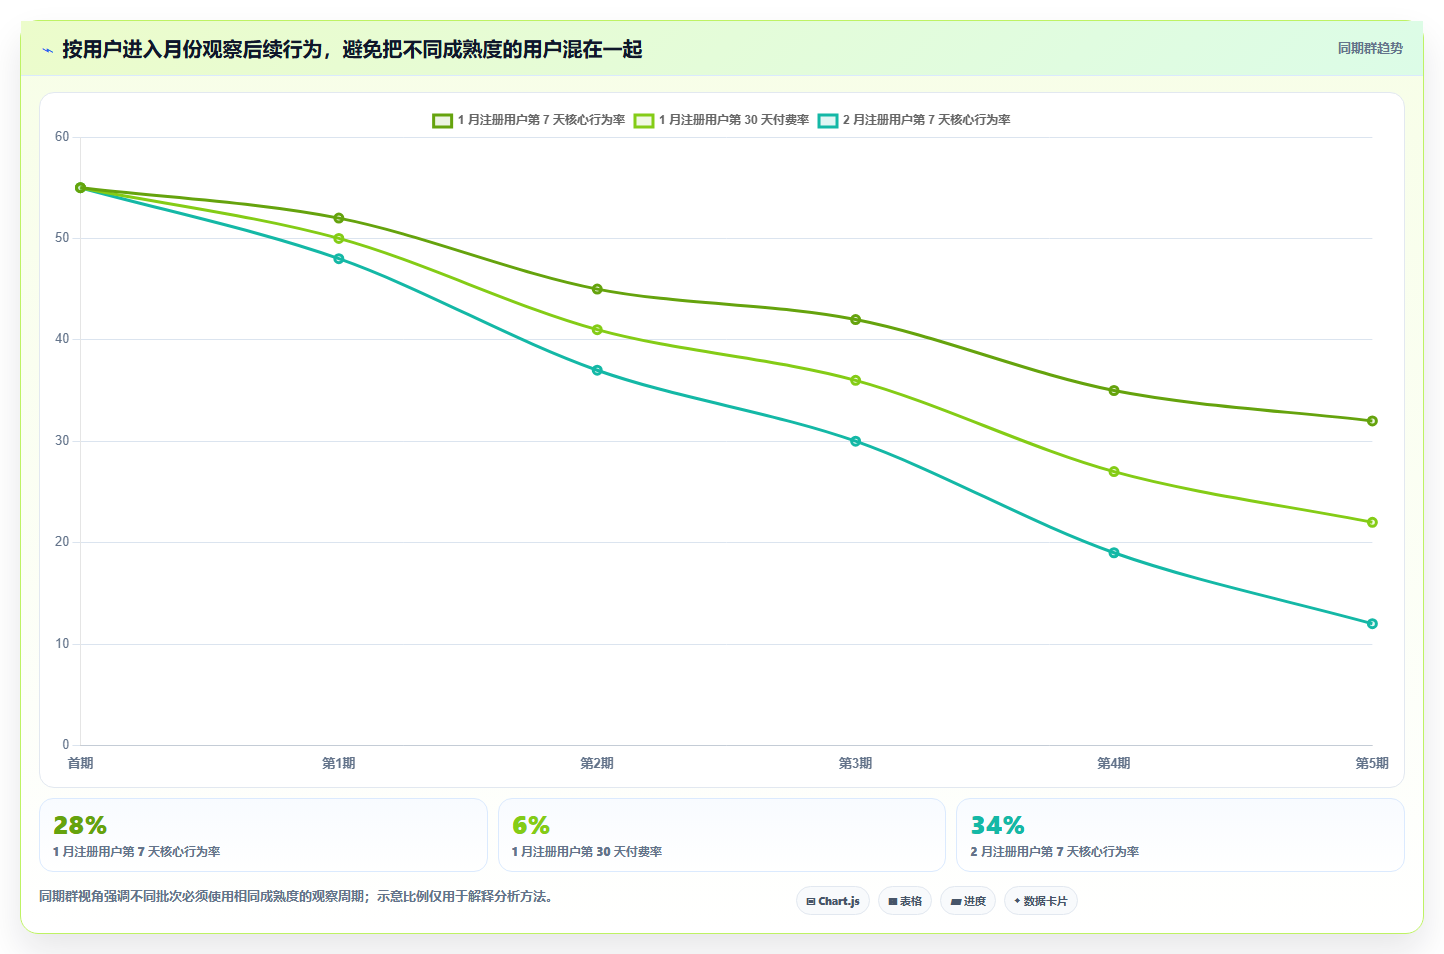1444x954 pixels.
Task: Open the 数据卡片 chip
Action: tap(1041, 901)
